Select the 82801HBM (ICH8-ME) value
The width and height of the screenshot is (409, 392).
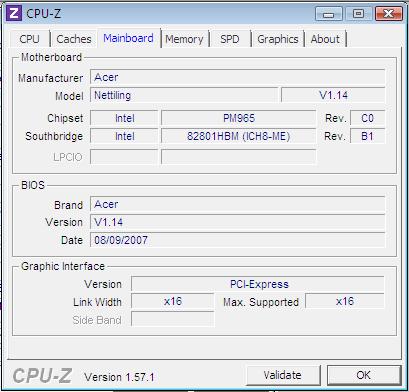click(x=239, y=136)
